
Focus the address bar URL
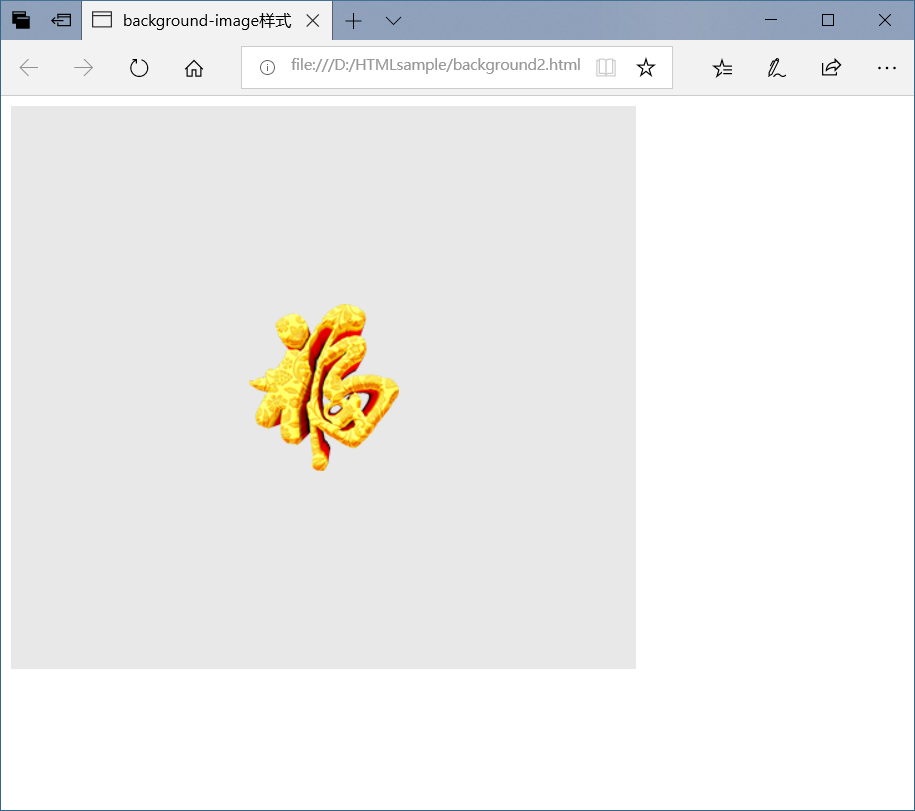(x=435, y=65)
